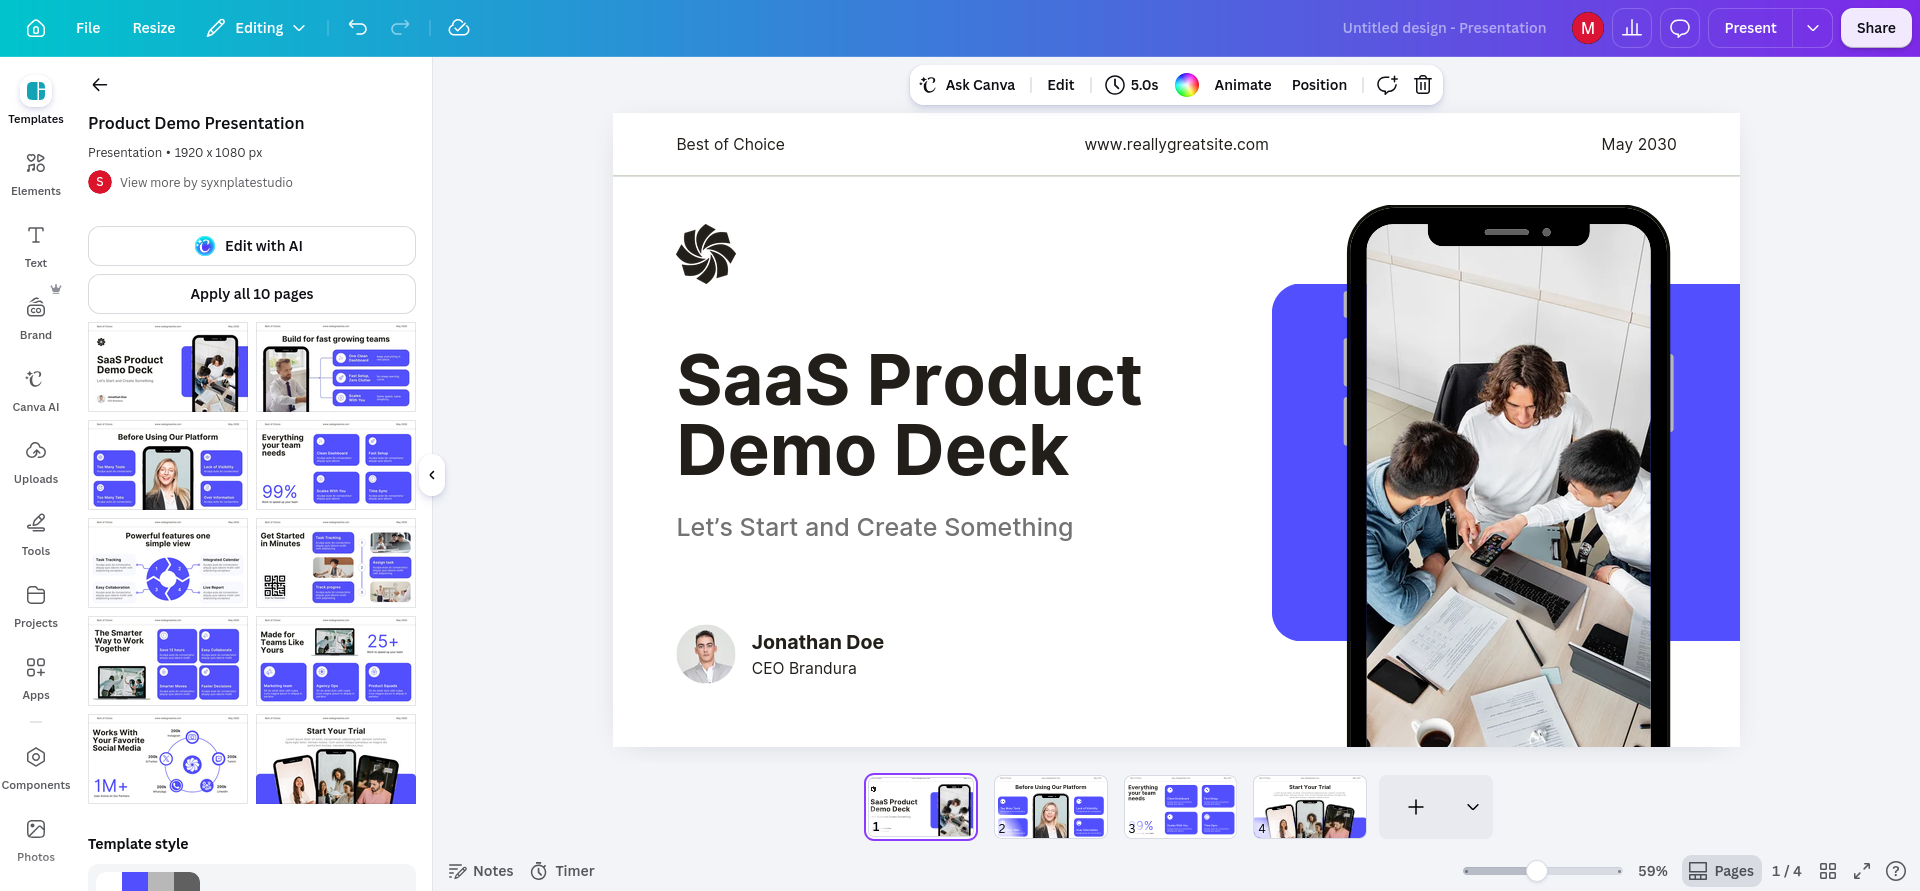The image size is (1920, 891).
Task: Open Animate options
Action: [x=1243, y=85]
